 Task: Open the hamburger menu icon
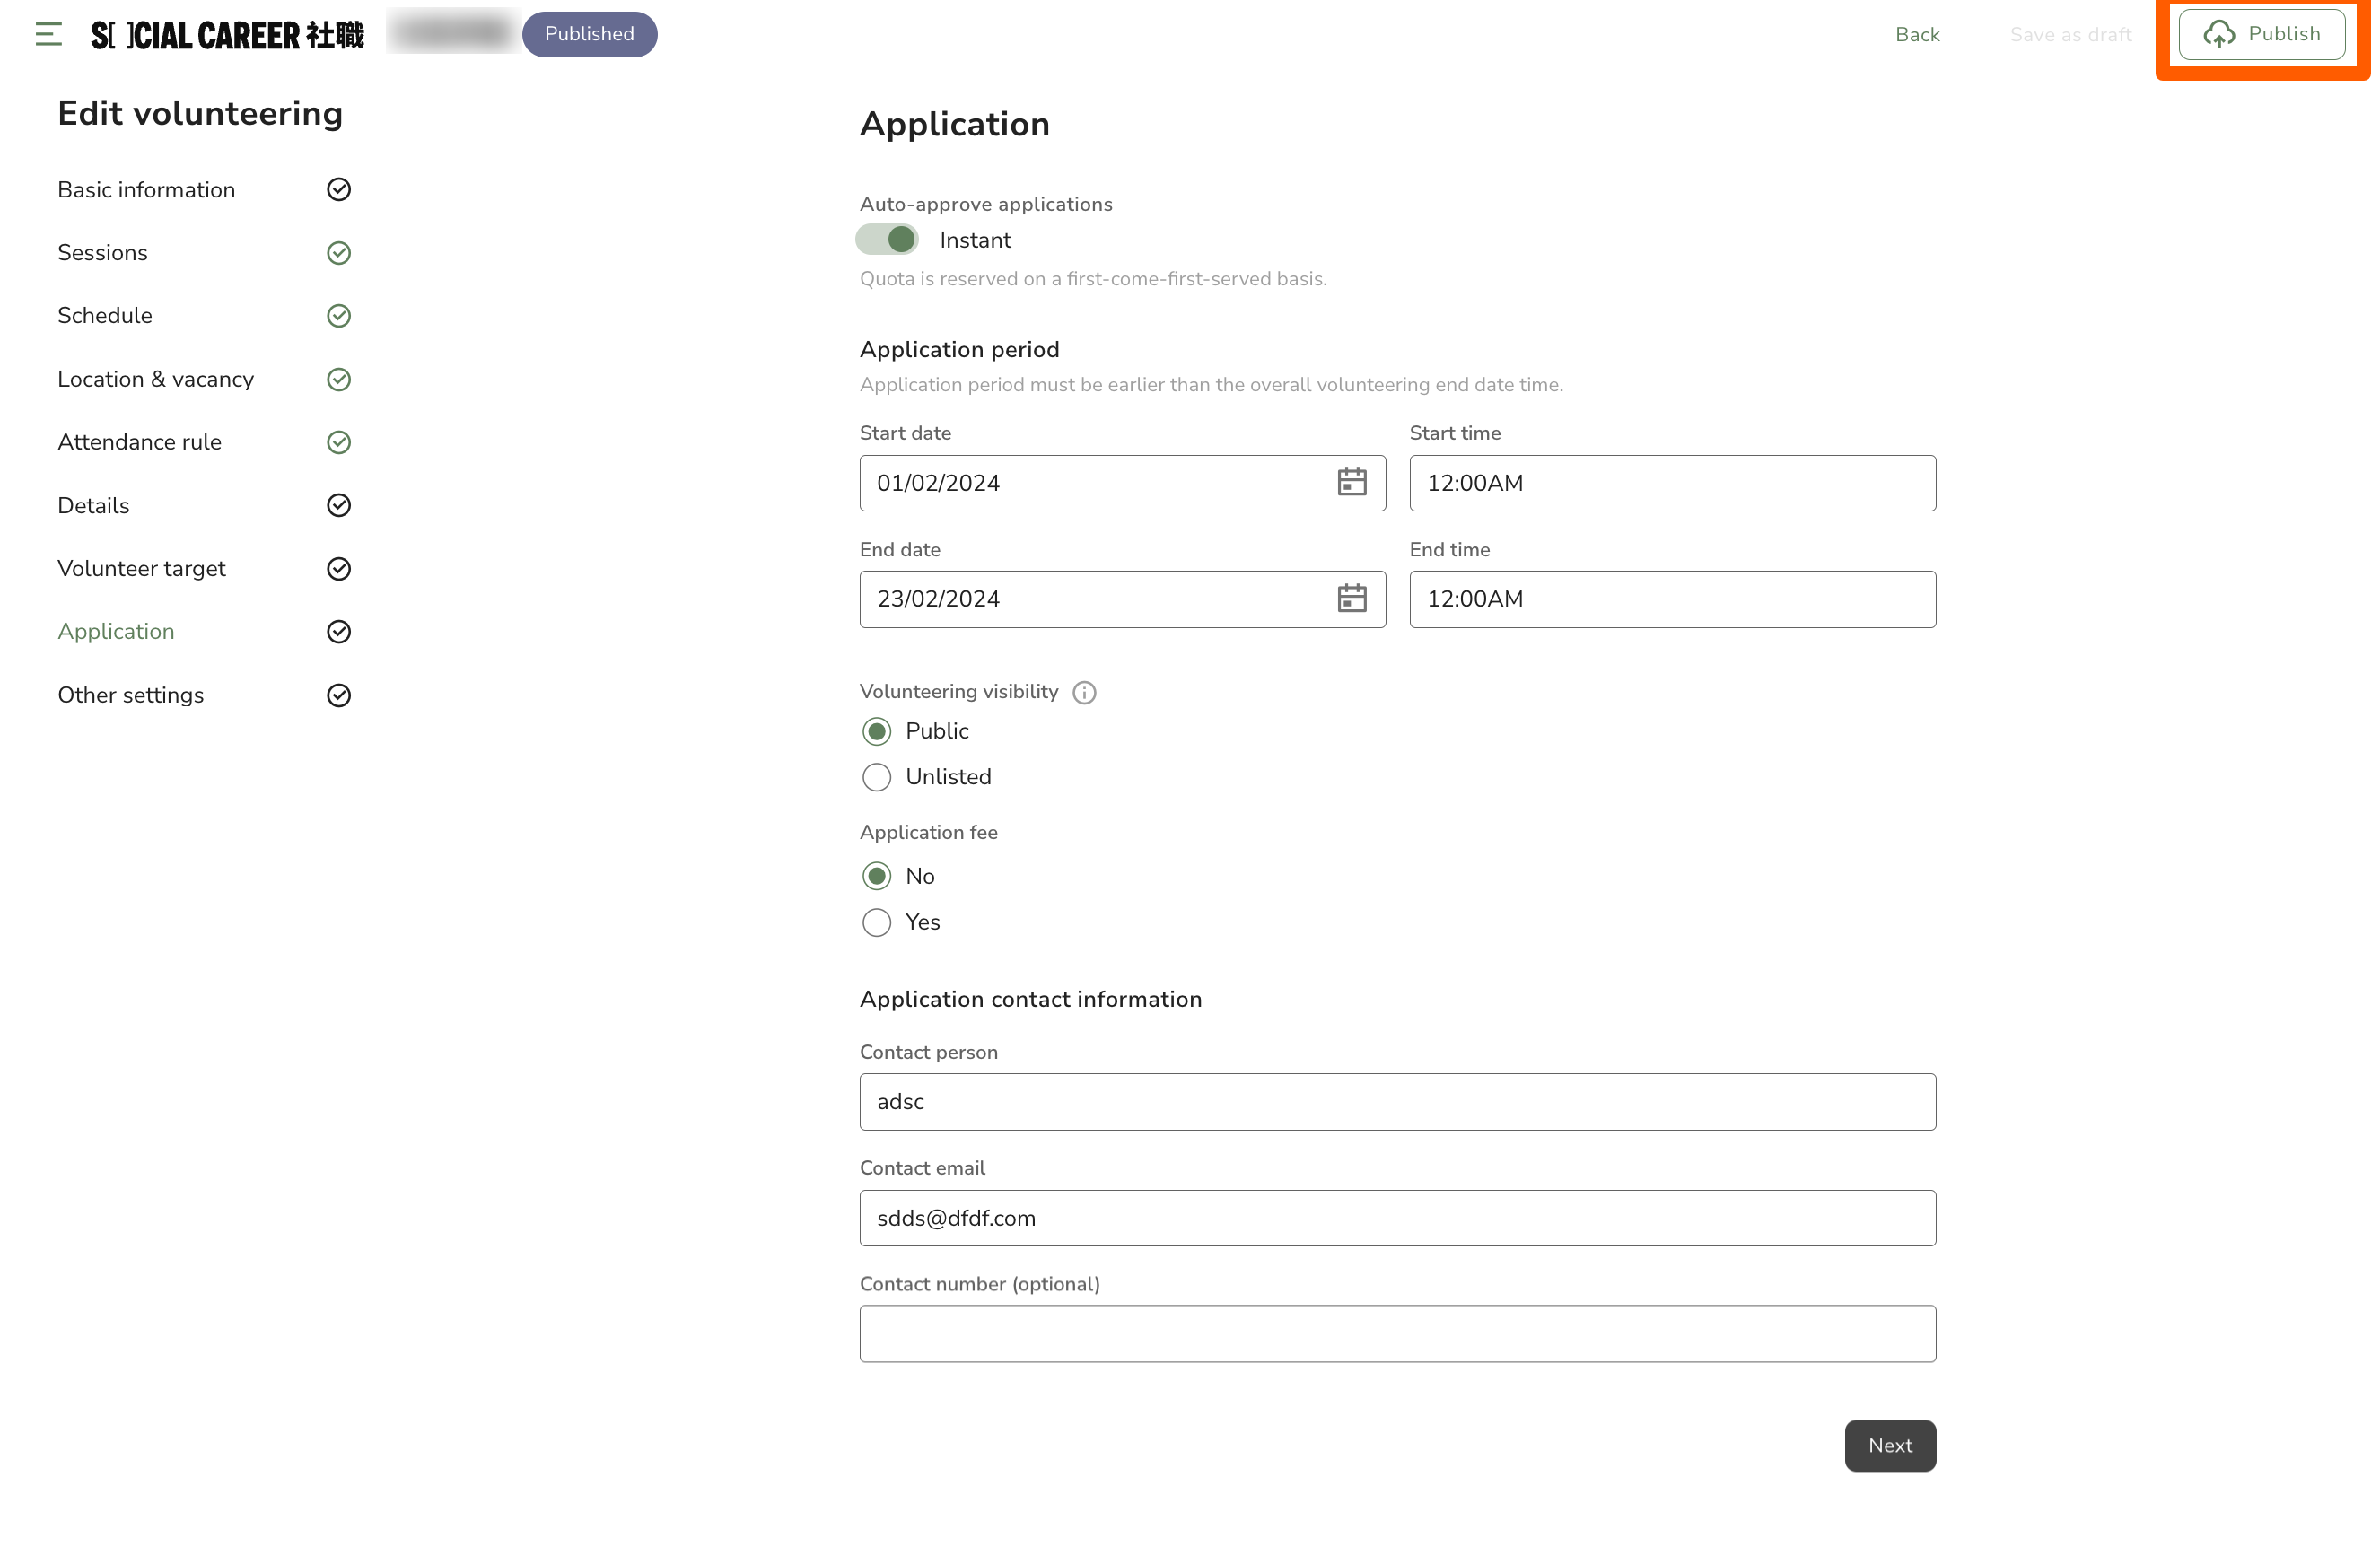click(48, 34)
